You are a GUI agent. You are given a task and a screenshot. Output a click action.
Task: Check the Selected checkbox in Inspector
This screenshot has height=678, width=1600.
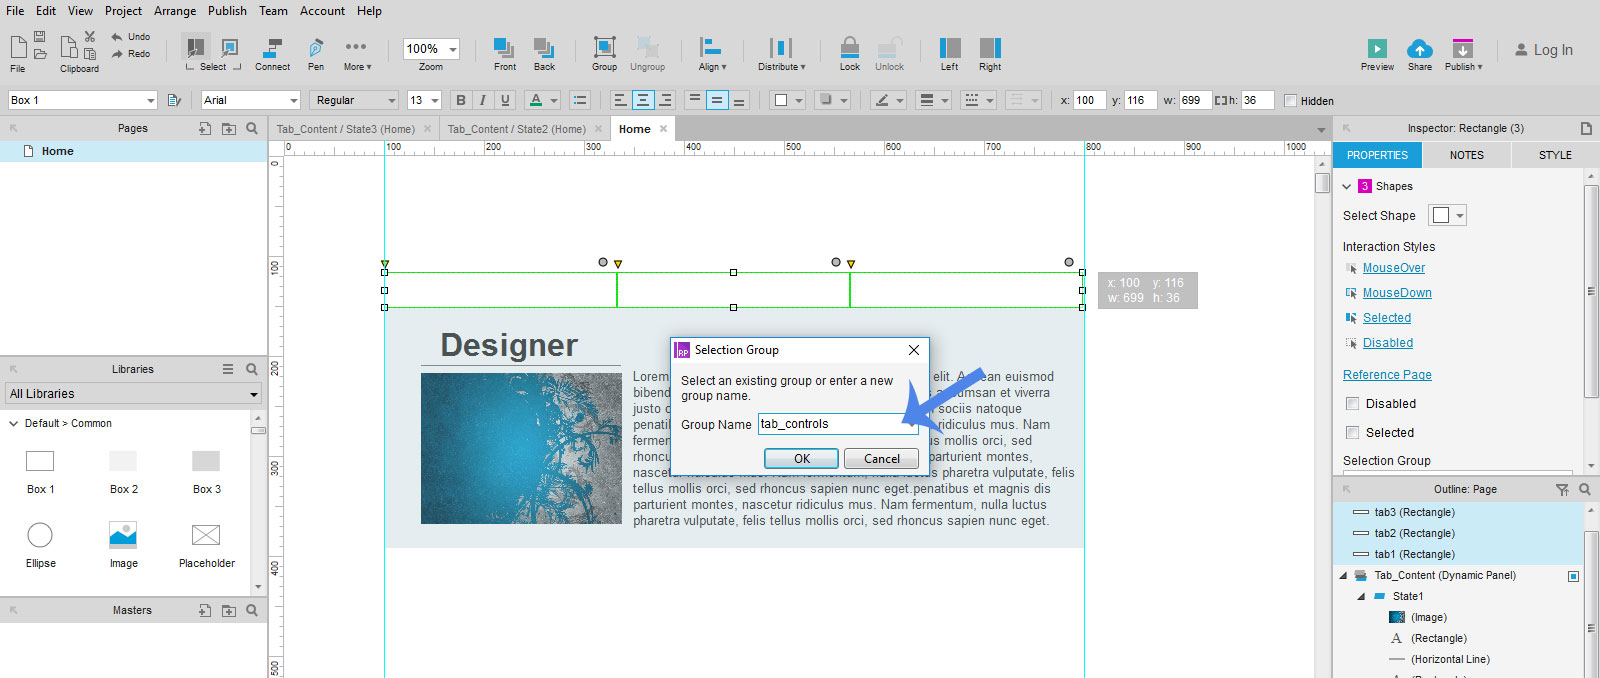point(1352,433)
